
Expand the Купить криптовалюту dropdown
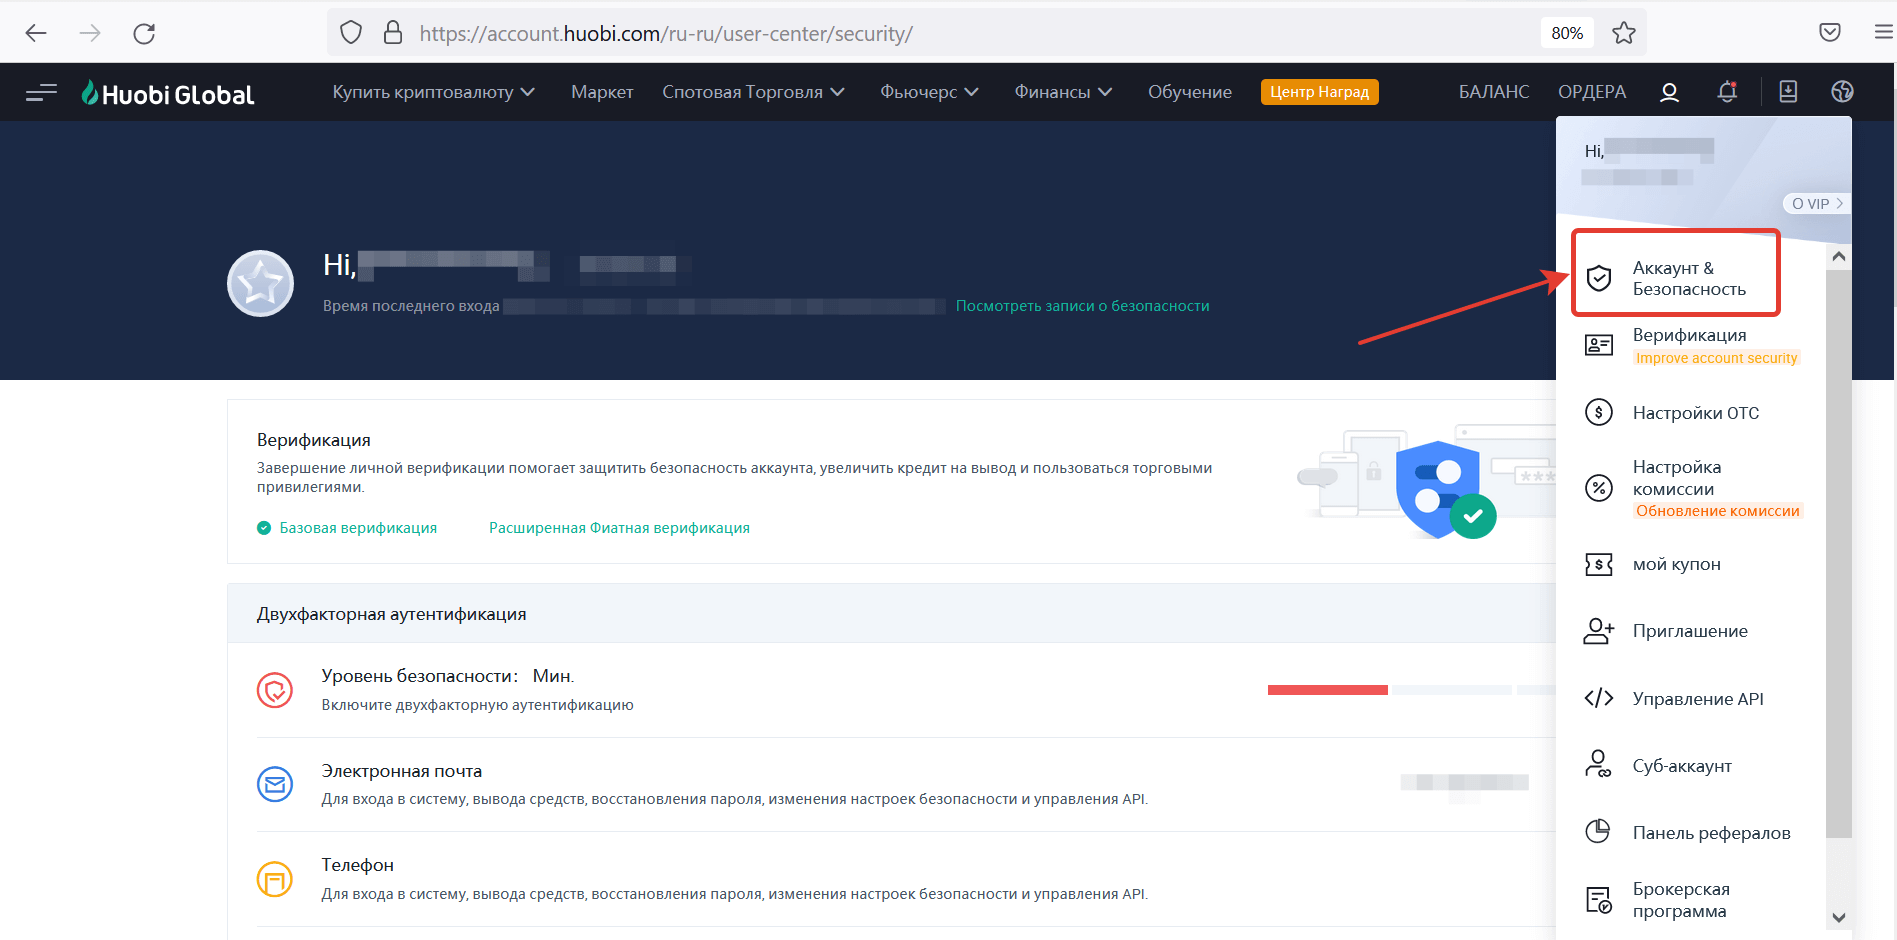(x=433, y=92)
